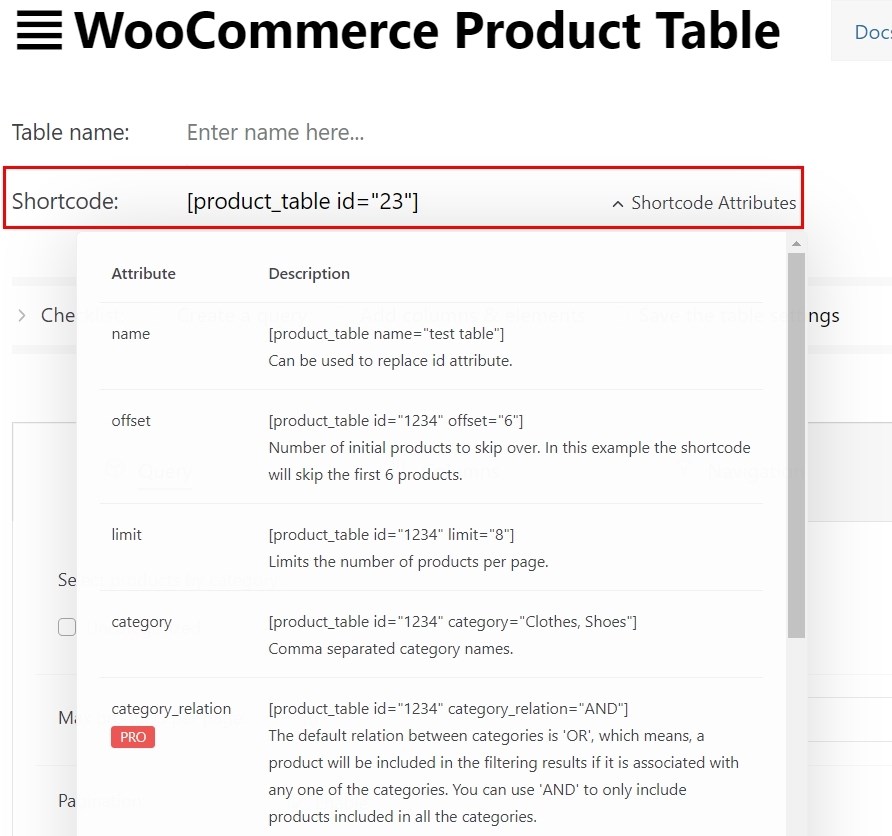Click the 'Description' column header
This screenshot has width=892, height=836.
pos(309,274)
